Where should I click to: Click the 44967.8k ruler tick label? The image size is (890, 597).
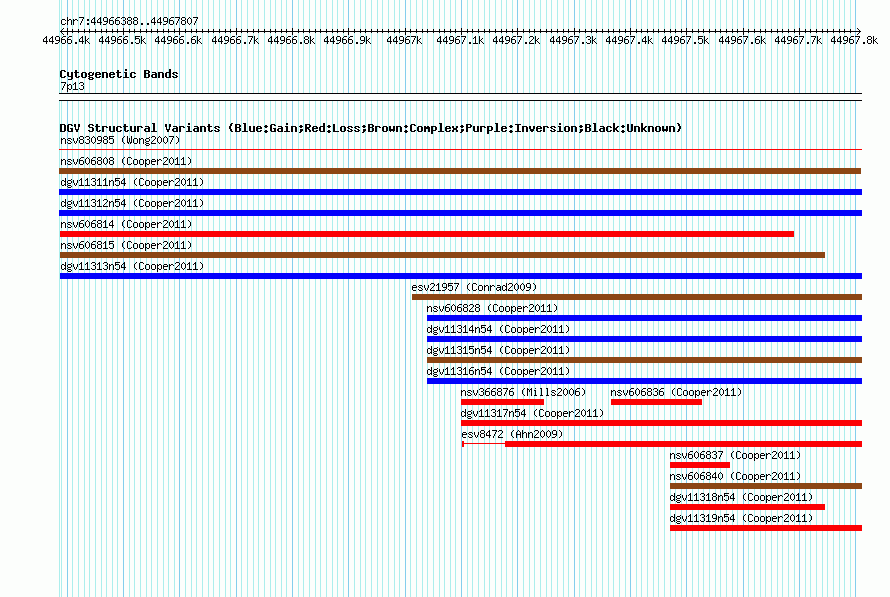coord(854,40)
